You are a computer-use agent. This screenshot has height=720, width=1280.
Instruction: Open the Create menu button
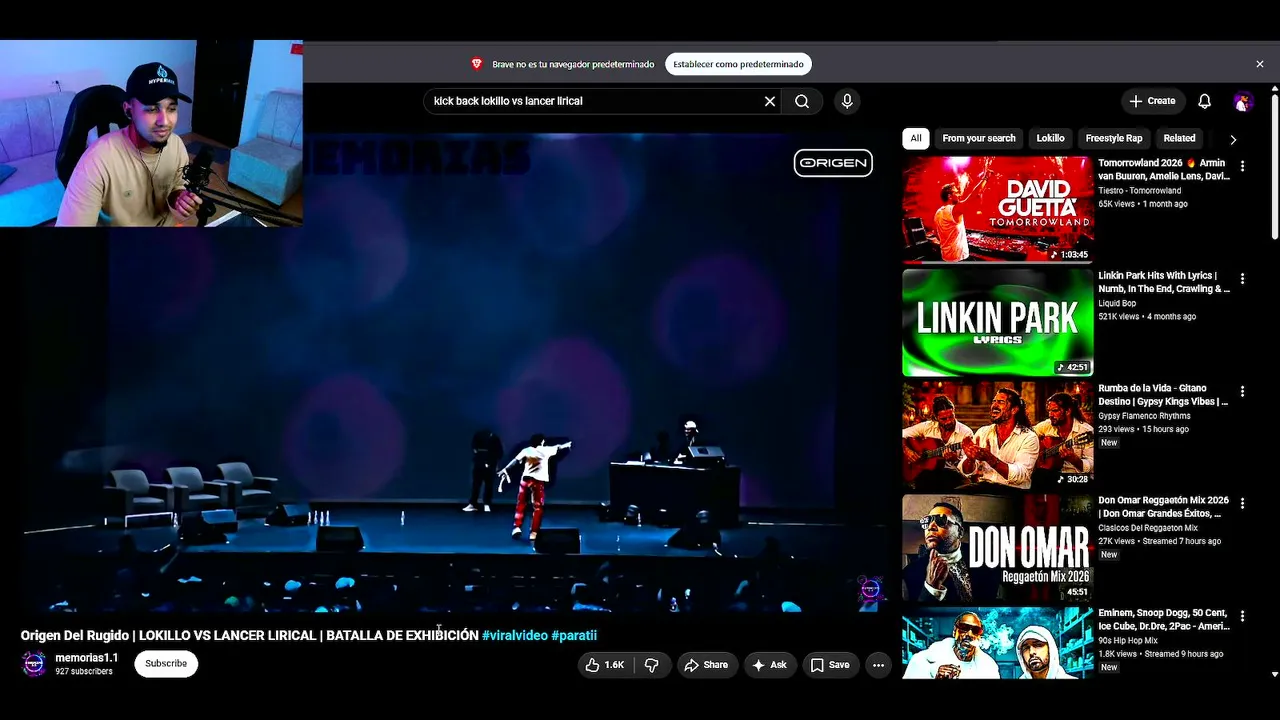tap(1152, 101)
